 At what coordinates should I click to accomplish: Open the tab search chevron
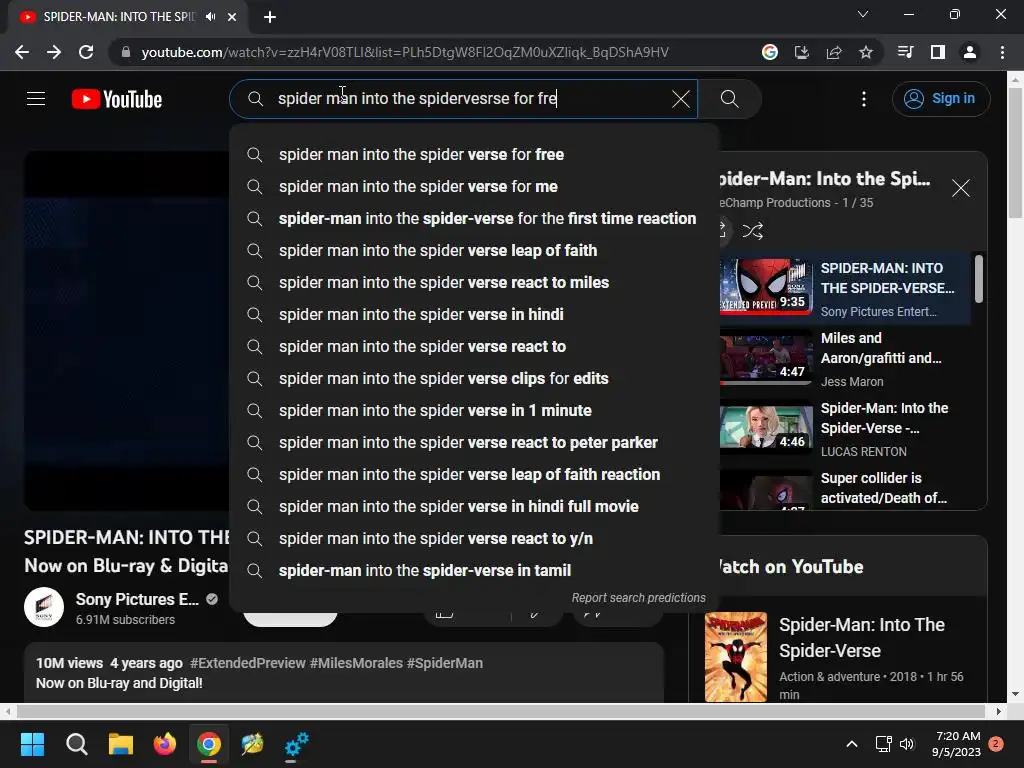point(862,14)
